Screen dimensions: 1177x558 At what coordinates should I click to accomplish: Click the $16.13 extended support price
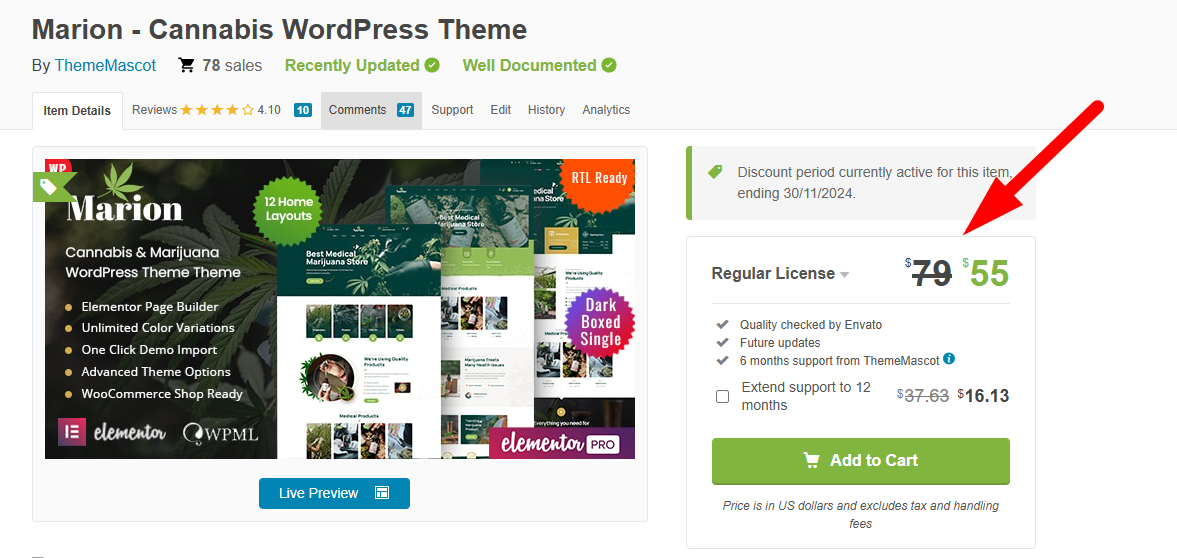pyautogui.click(x=983, y=396)
